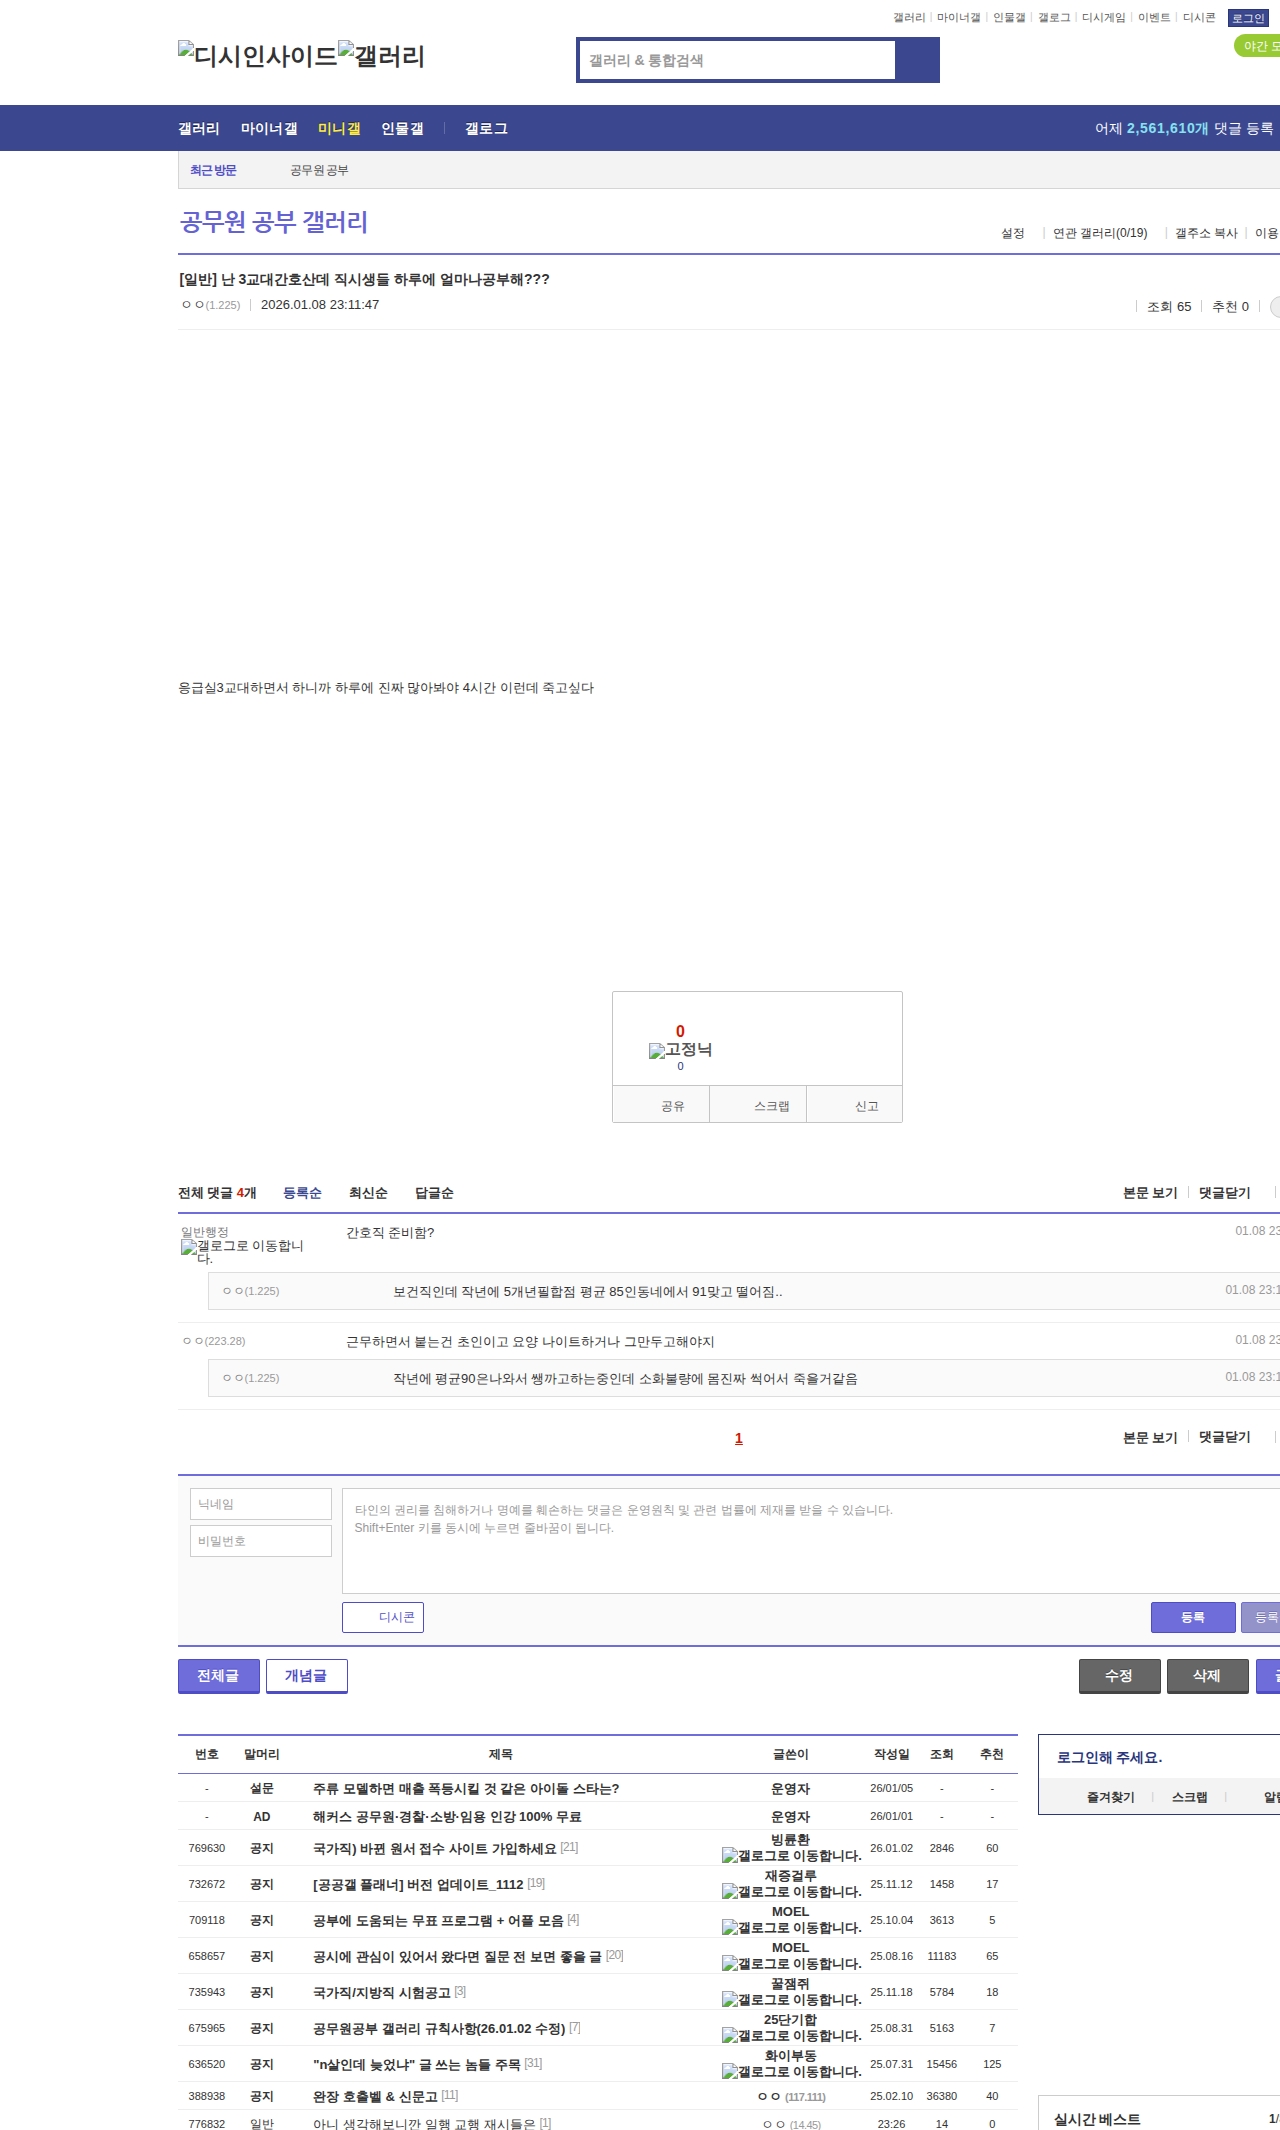The image size is (1280, 2130).
Task: Open 재증걸루's 갤로그 icon
Action: tap(791, 1892)
